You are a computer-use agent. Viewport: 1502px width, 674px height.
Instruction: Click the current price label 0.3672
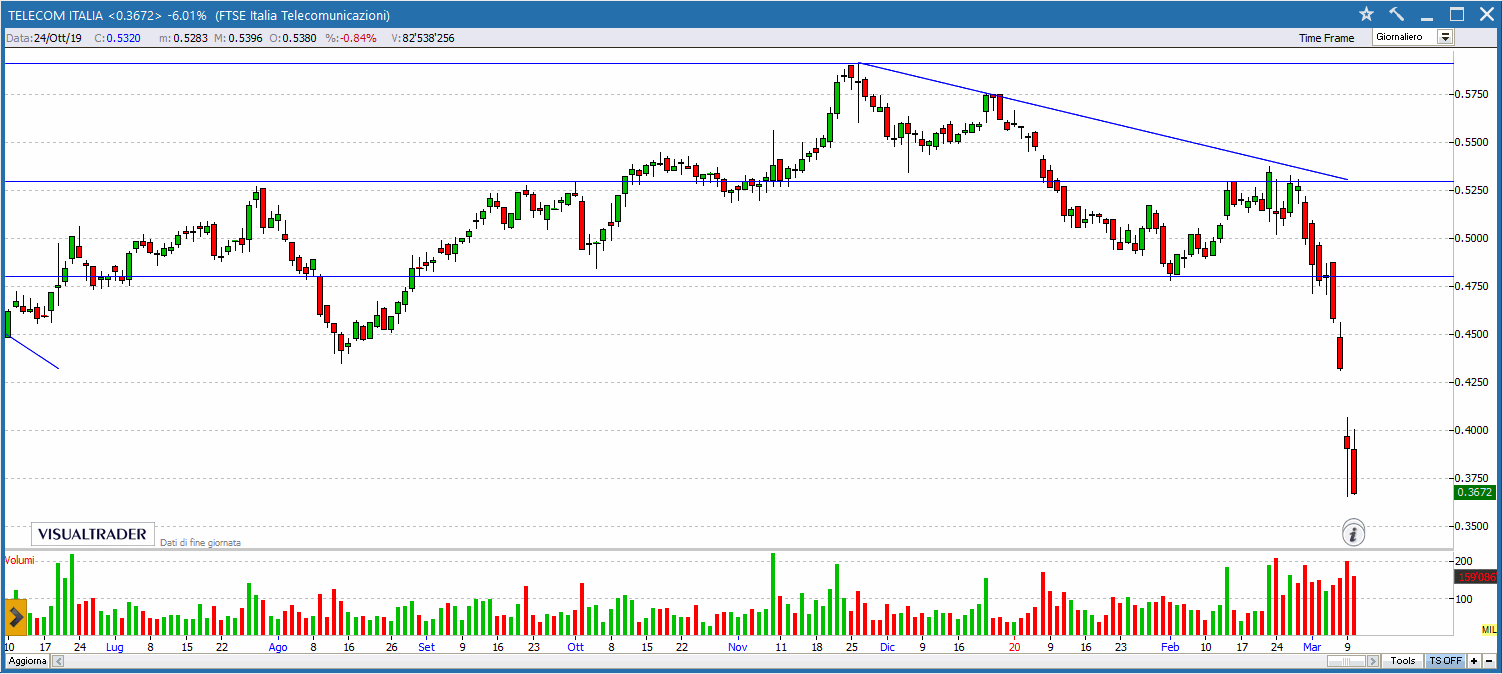(x=1476, y=492)
